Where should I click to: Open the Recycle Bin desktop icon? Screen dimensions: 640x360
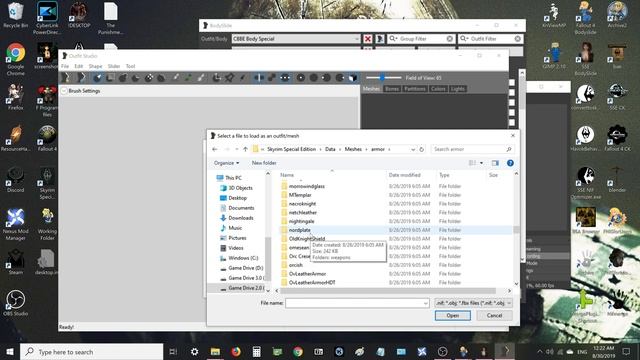[16, 16]
